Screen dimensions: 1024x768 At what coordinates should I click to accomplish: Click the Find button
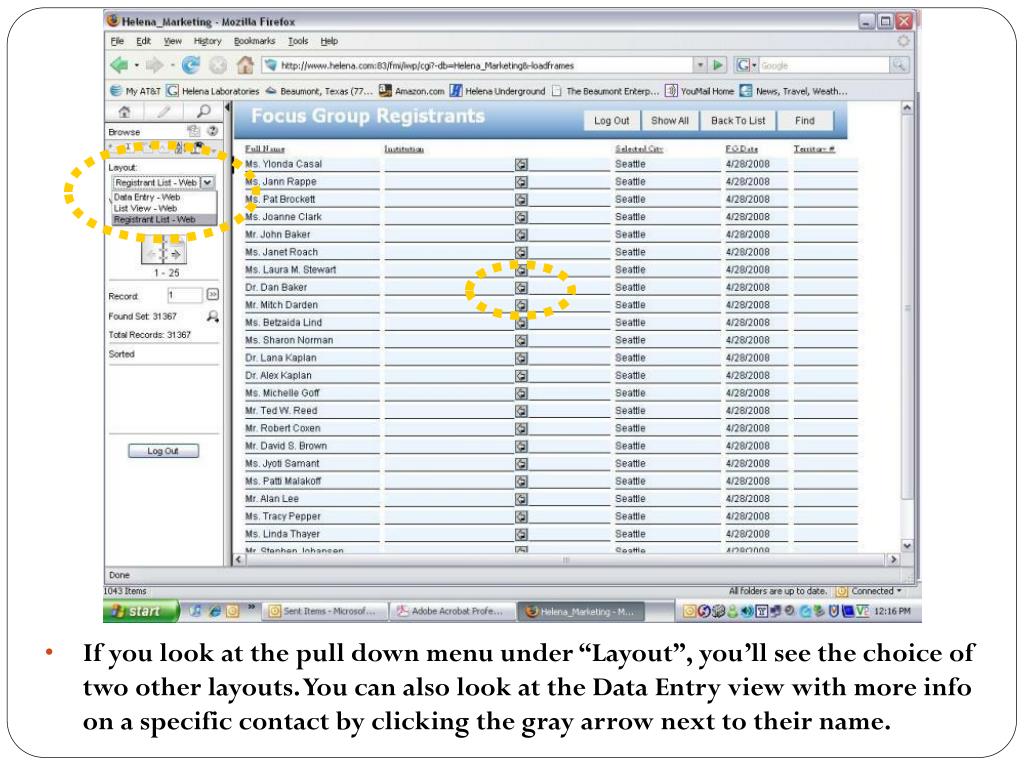click(805, 121)
